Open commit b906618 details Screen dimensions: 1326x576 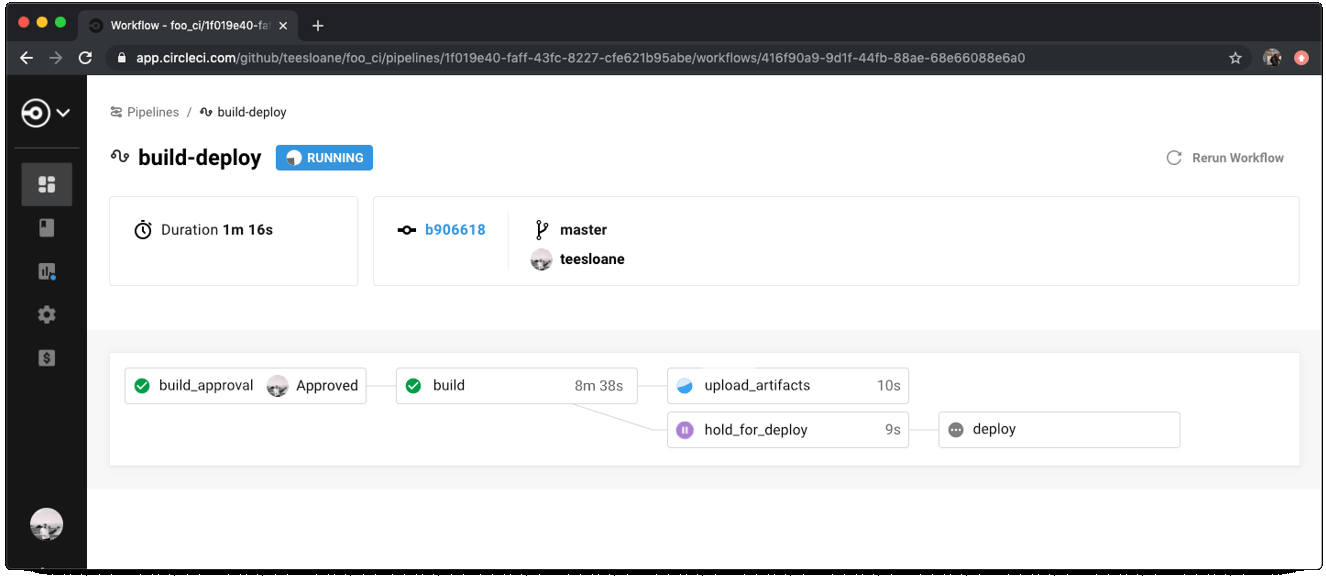(456, 229)
